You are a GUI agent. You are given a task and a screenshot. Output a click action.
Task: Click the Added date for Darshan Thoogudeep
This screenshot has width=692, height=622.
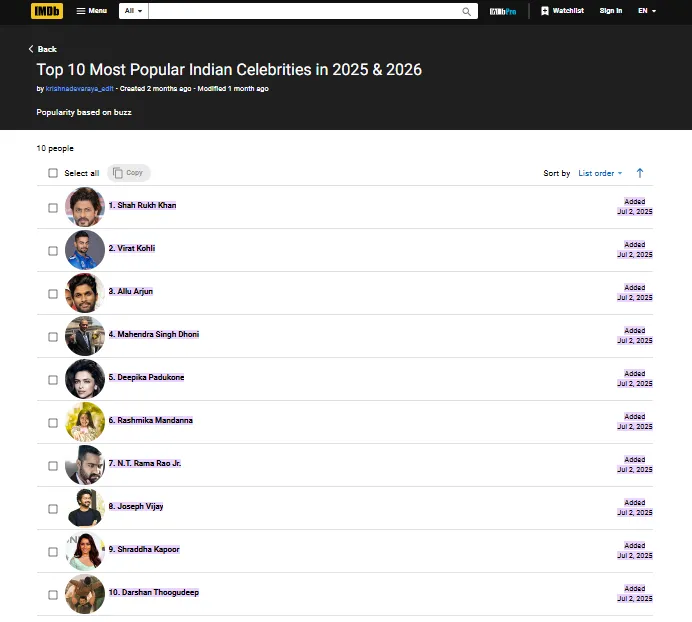point(635,594)
